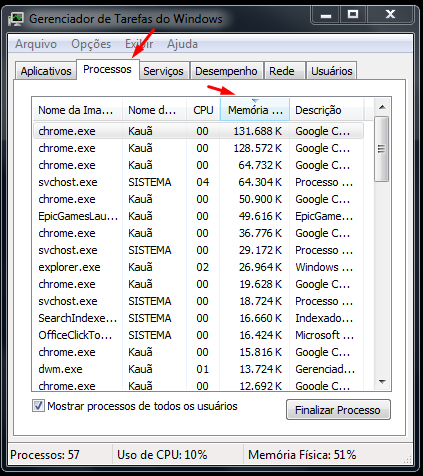The height and width of the screenshot is (476, 423).
Task: Select the EpicGamesLauncher process row
Action: [198, 216]
